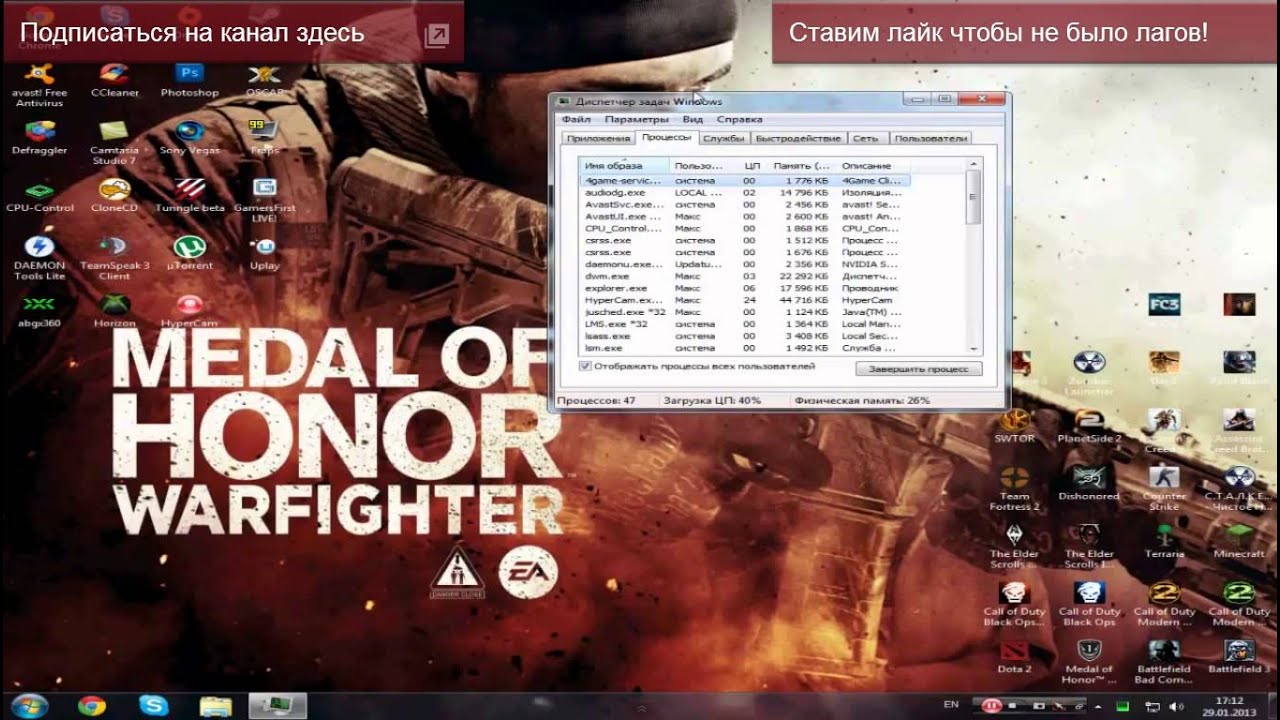Image resolution: width=1280 pixels, height=720 pixels.
Task: Open the Counter Strike shortcut
Action: (x=1164, y=488)
